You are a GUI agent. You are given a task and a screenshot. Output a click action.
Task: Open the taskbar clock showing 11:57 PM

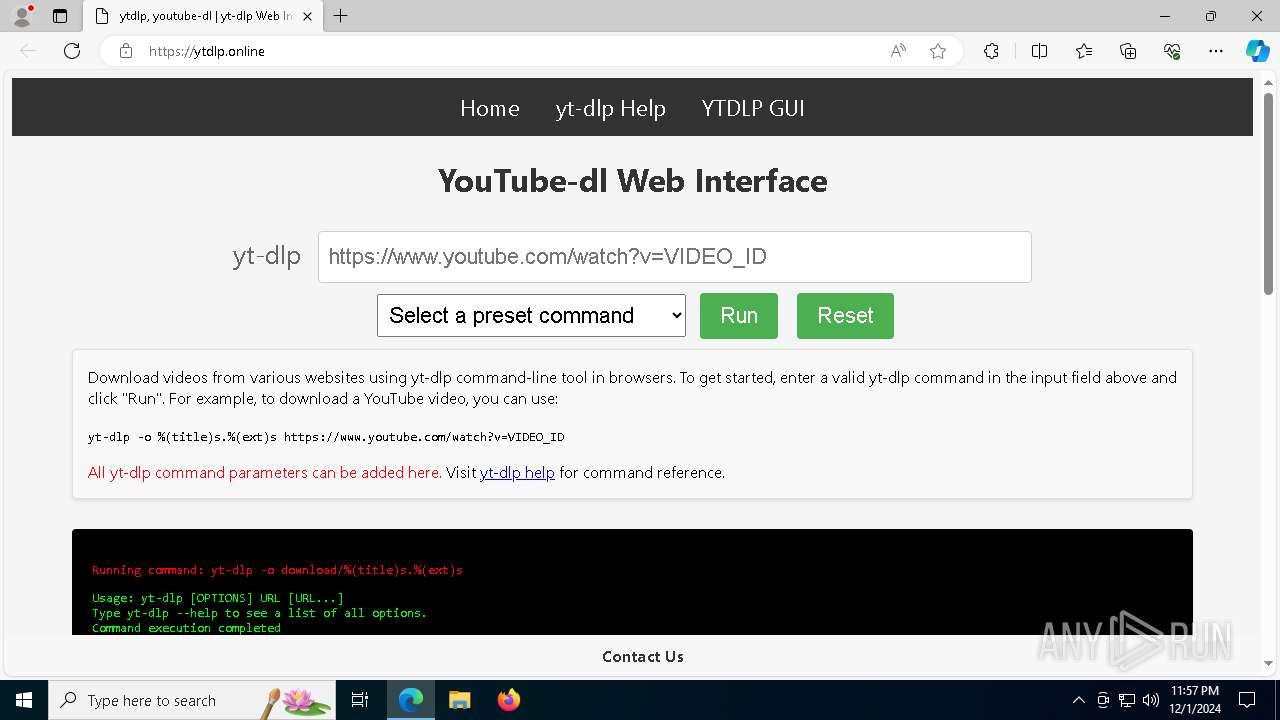pos(1195,700)
